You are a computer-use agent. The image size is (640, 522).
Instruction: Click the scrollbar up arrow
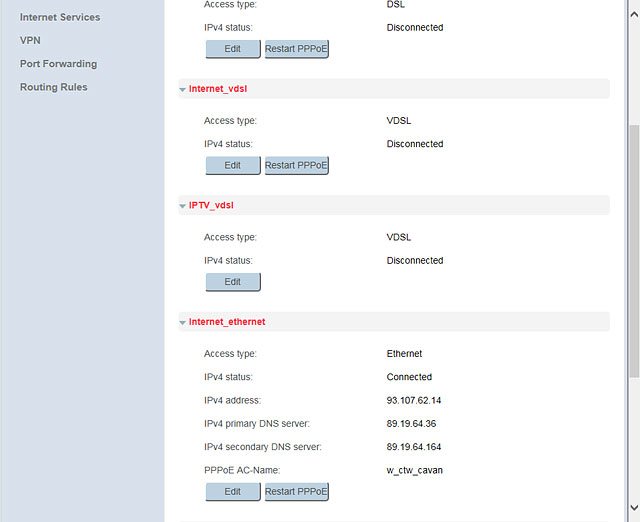[634, 15]
